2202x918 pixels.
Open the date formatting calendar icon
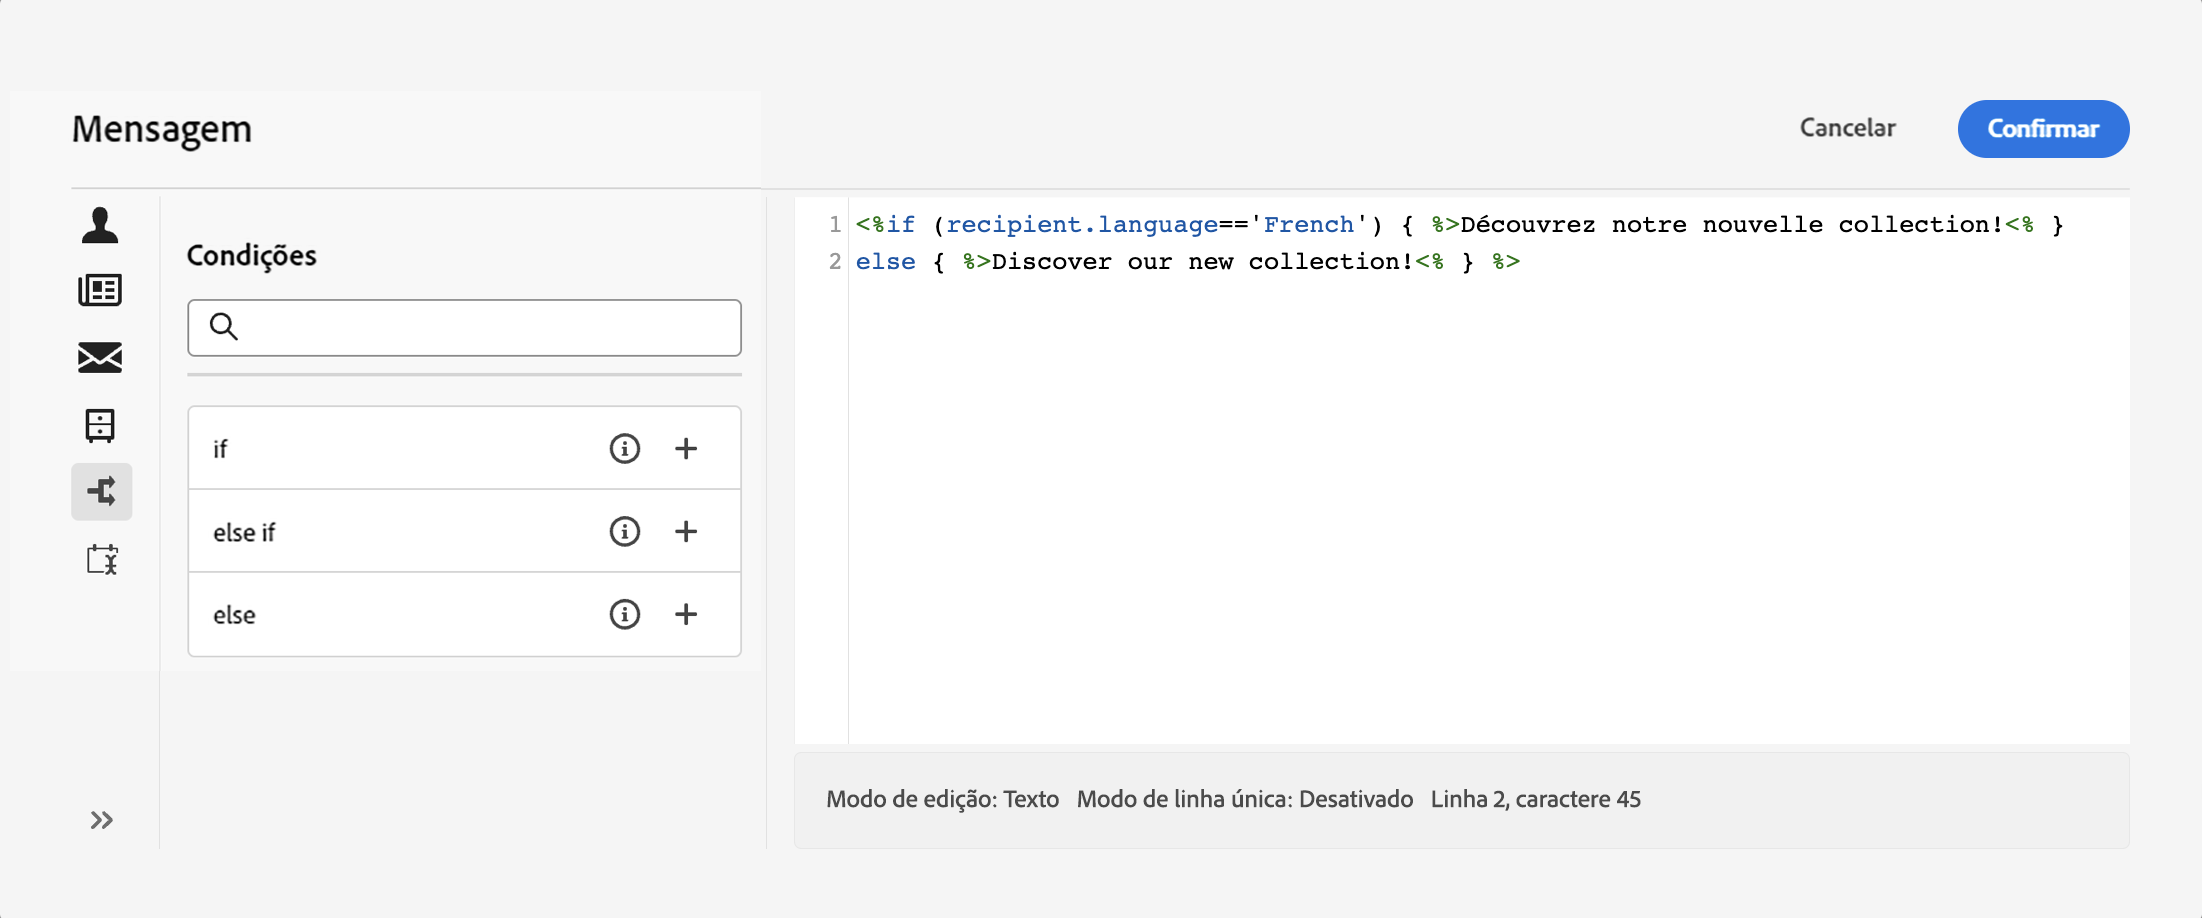tap(101, 559)
